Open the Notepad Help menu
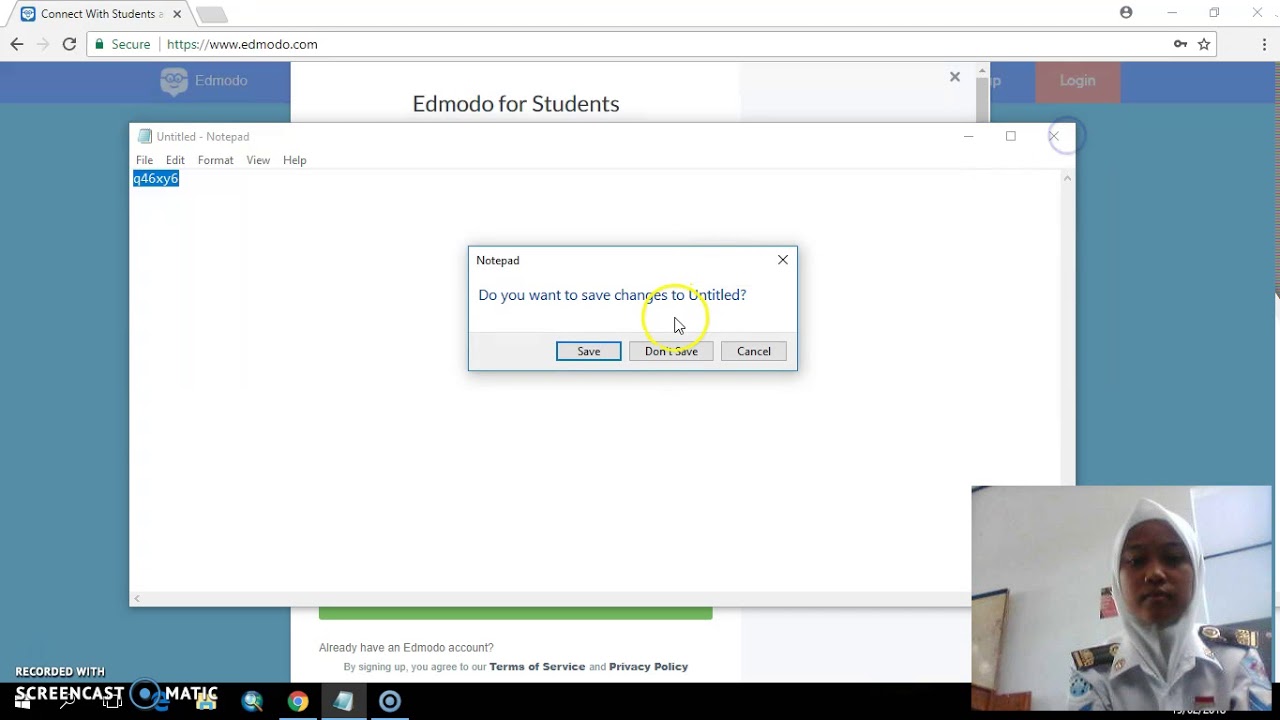1280x720 pixels. (x=294, y=160)
